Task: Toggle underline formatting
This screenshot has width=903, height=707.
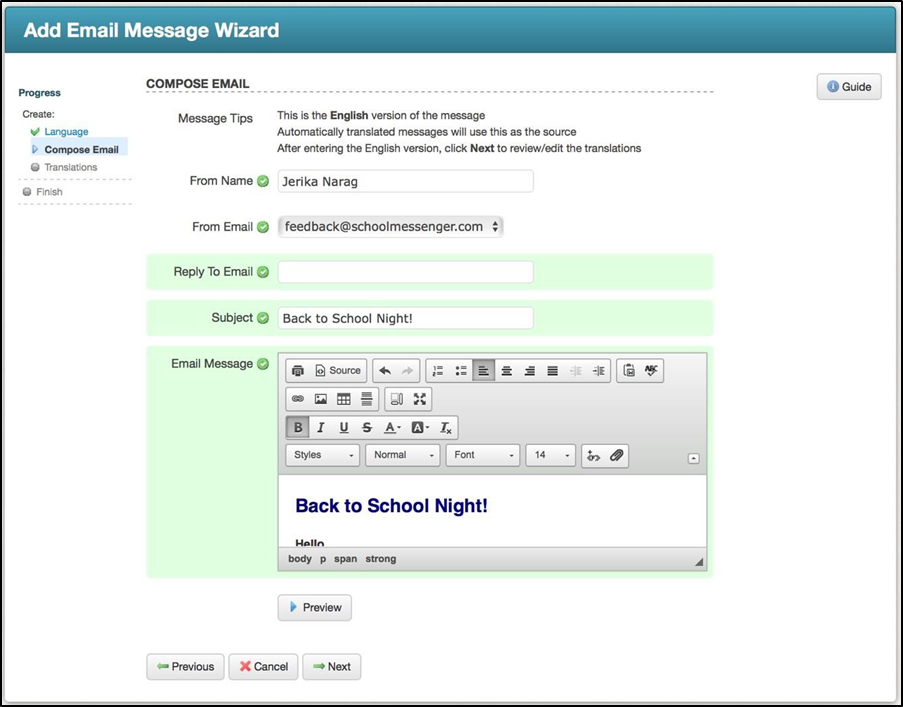Action: (x=344, y=428)
